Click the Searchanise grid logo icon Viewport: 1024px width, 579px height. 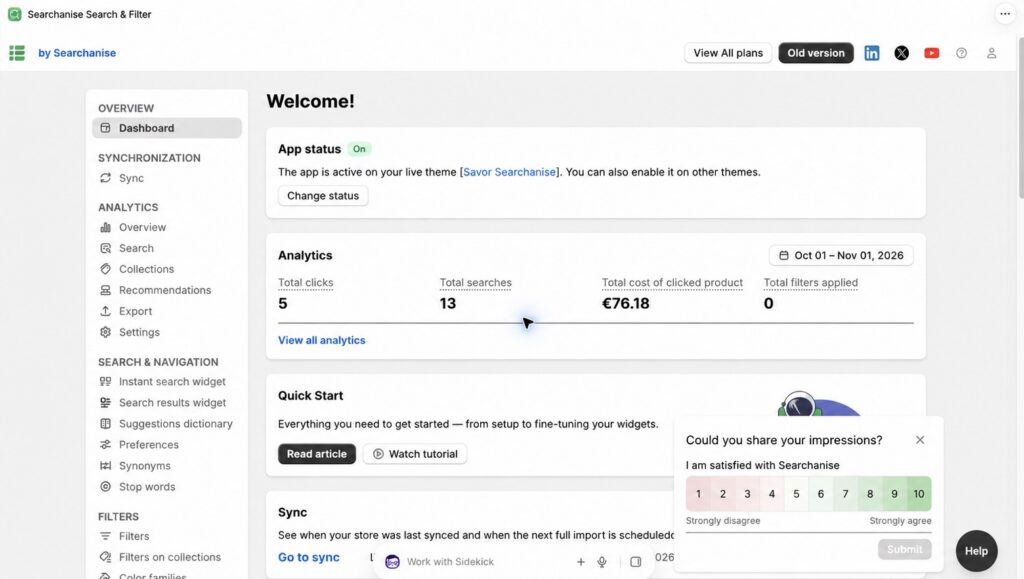17,53
